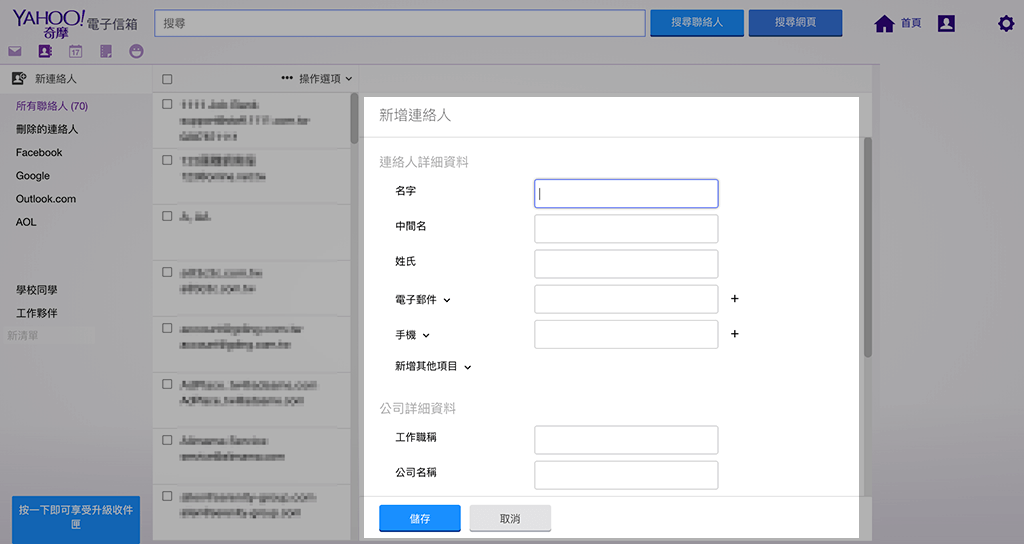Click plus icon beside the 電子郵件 field
1024x544 pixels.
(735, 299)
